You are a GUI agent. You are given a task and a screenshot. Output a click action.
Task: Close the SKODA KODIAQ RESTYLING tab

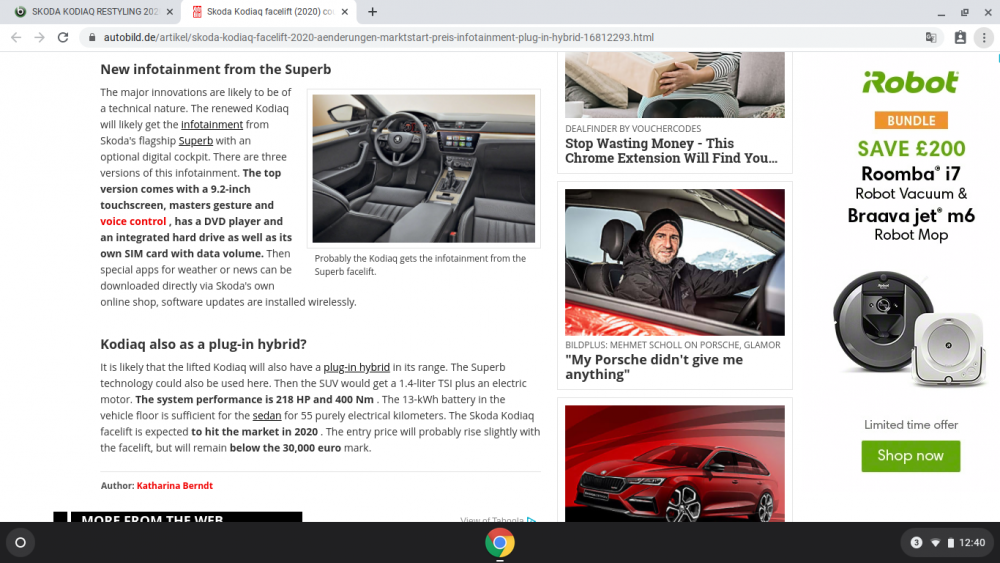(x=169, y=11)
